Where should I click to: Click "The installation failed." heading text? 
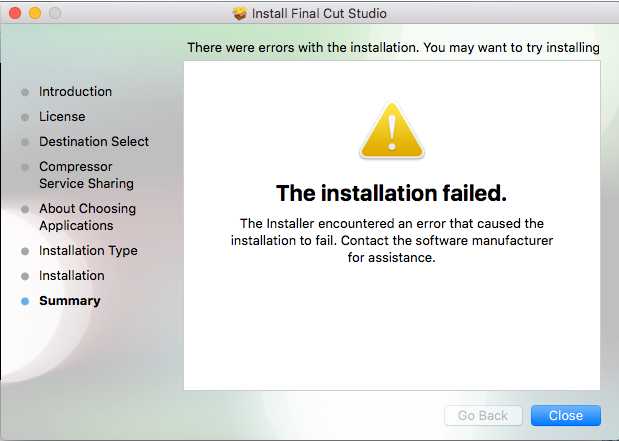pyautogui.click(x=391, y=193)
